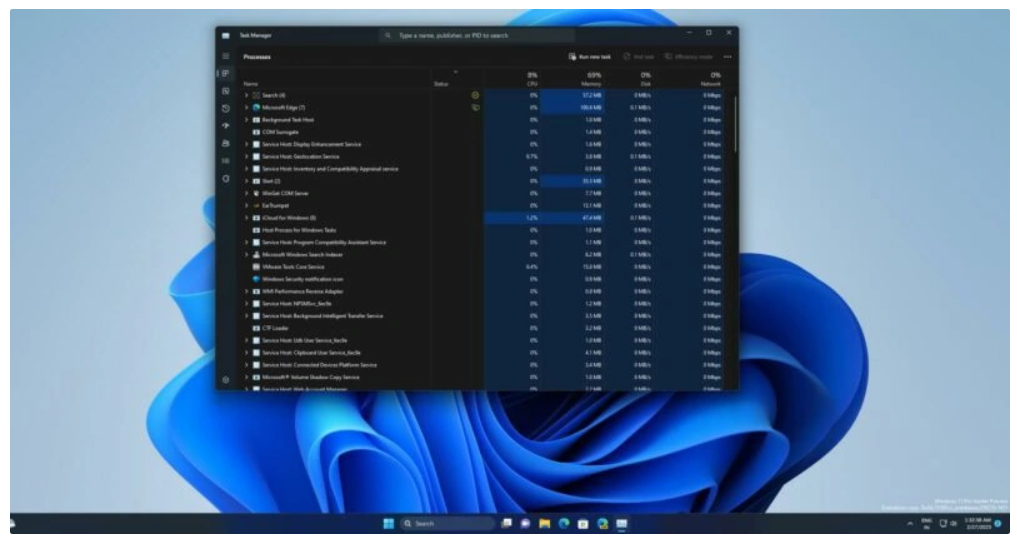
Task: Open the more options ellipsis in toolbar
Action: pos(728,57)
